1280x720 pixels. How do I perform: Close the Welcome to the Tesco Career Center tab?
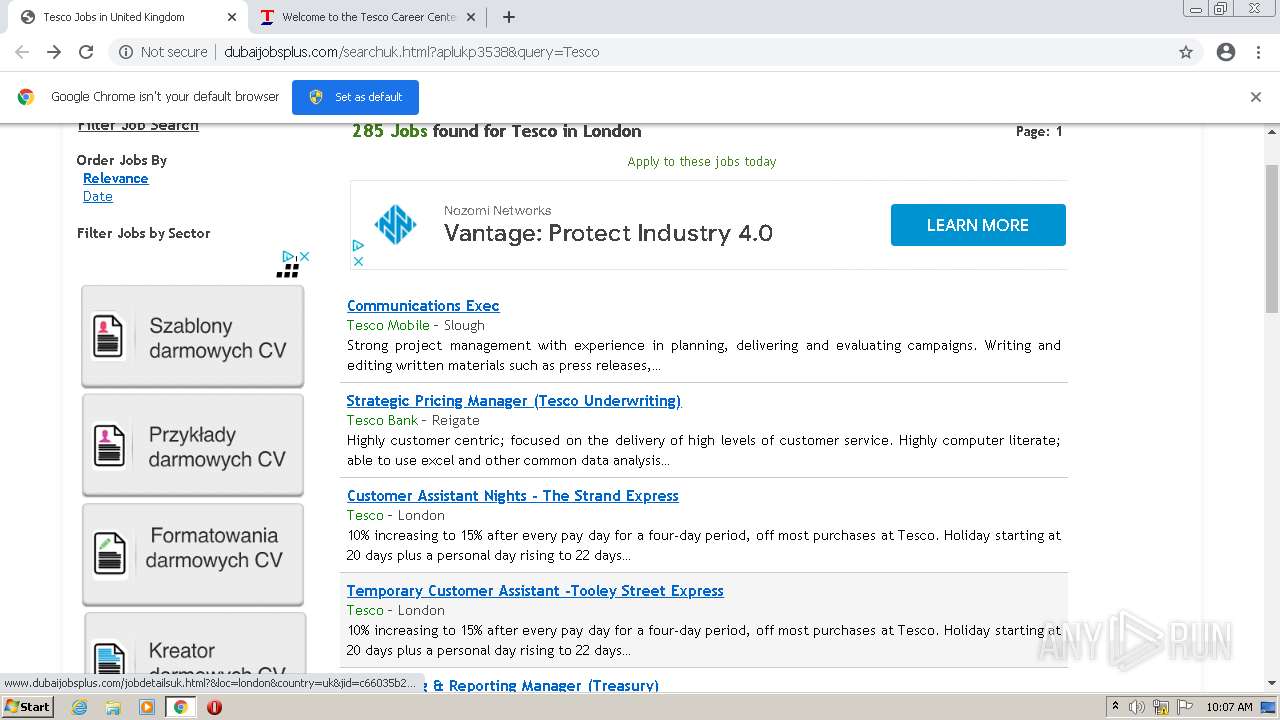tap(470, 17)
